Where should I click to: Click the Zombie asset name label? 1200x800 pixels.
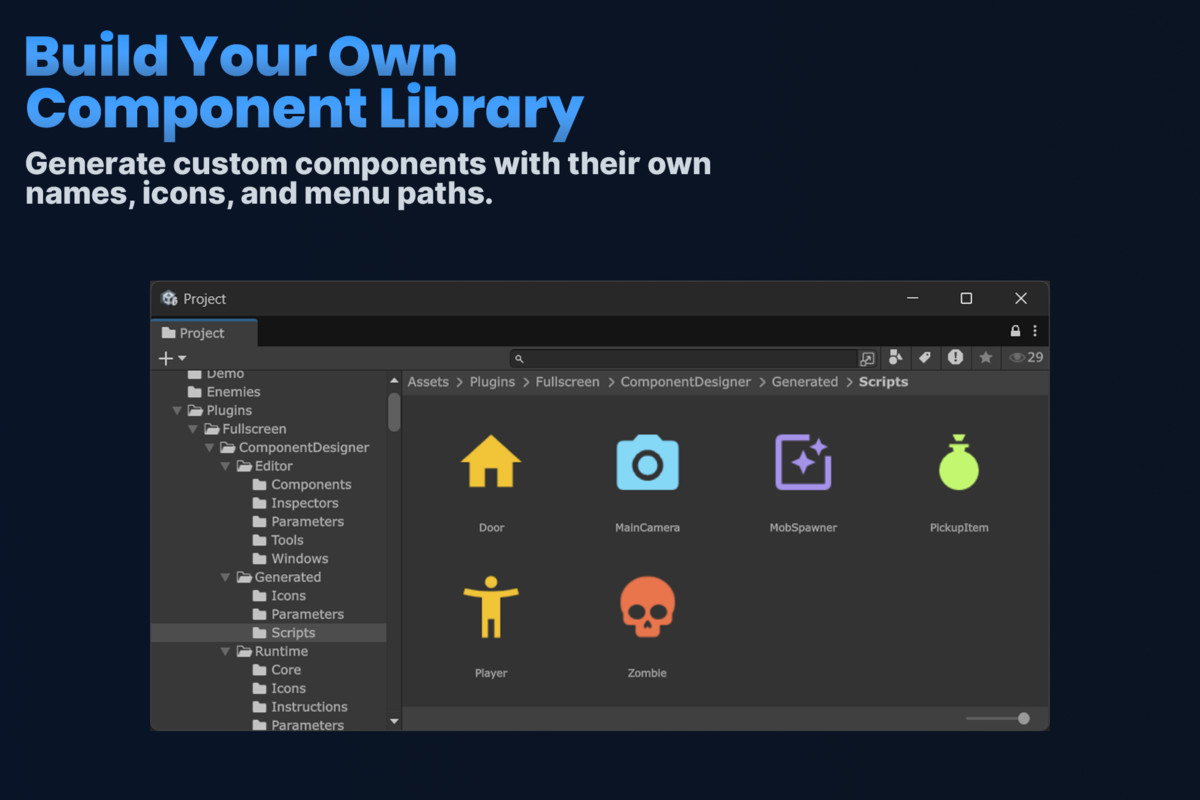tap(647, 673)
